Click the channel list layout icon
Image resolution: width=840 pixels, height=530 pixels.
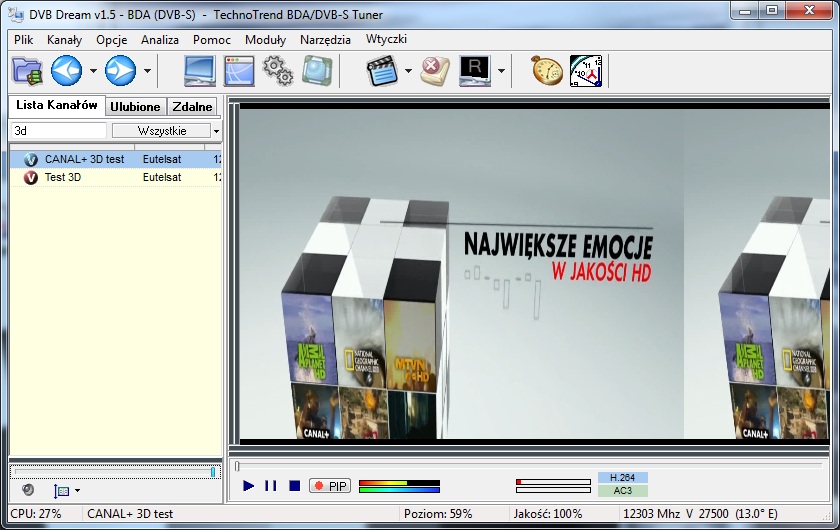tap(62, 490)
